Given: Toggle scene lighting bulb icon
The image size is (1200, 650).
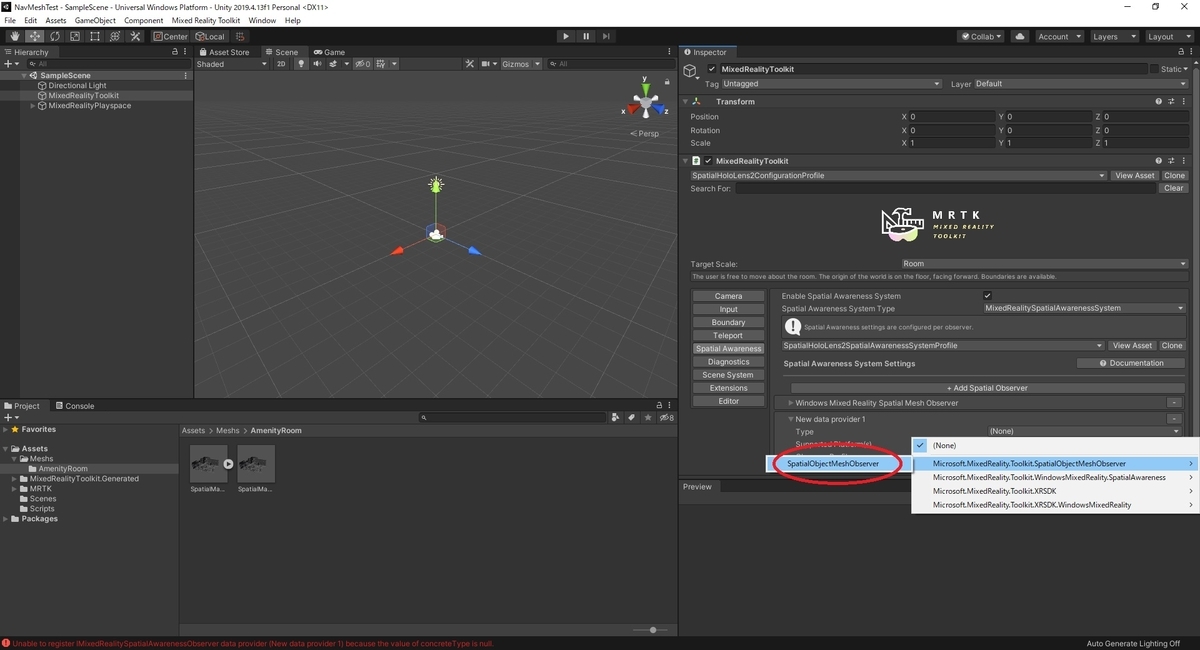Looking at the screenshot, I should [301, 64].
